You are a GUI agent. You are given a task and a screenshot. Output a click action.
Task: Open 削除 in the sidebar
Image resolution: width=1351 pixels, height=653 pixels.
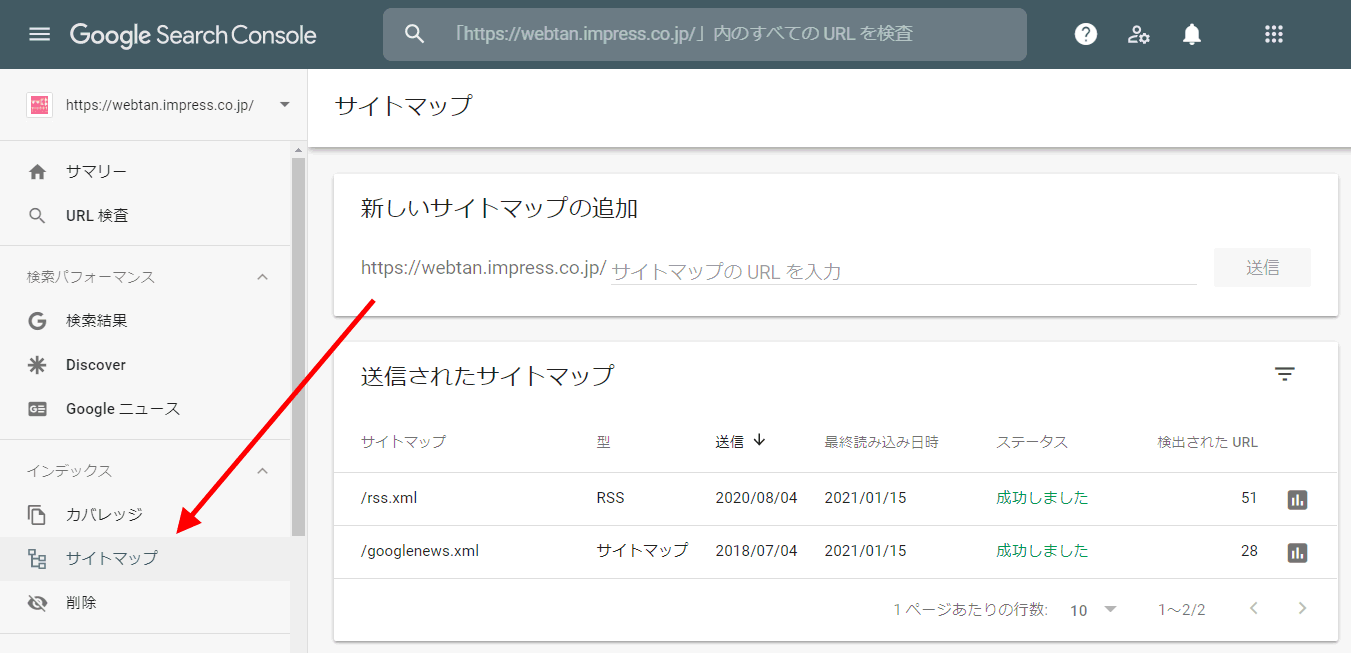(x=145, y=603)
